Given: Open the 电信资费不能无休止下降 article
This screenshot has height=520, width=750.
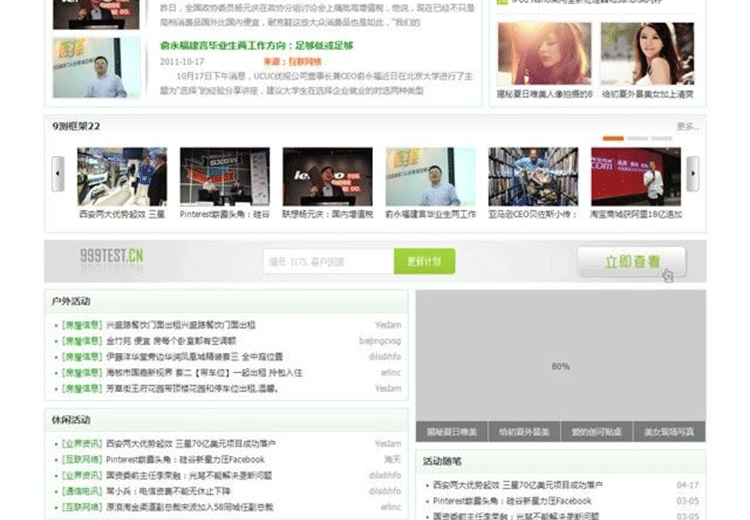Looking at the screenshot, I should (168, 491).
